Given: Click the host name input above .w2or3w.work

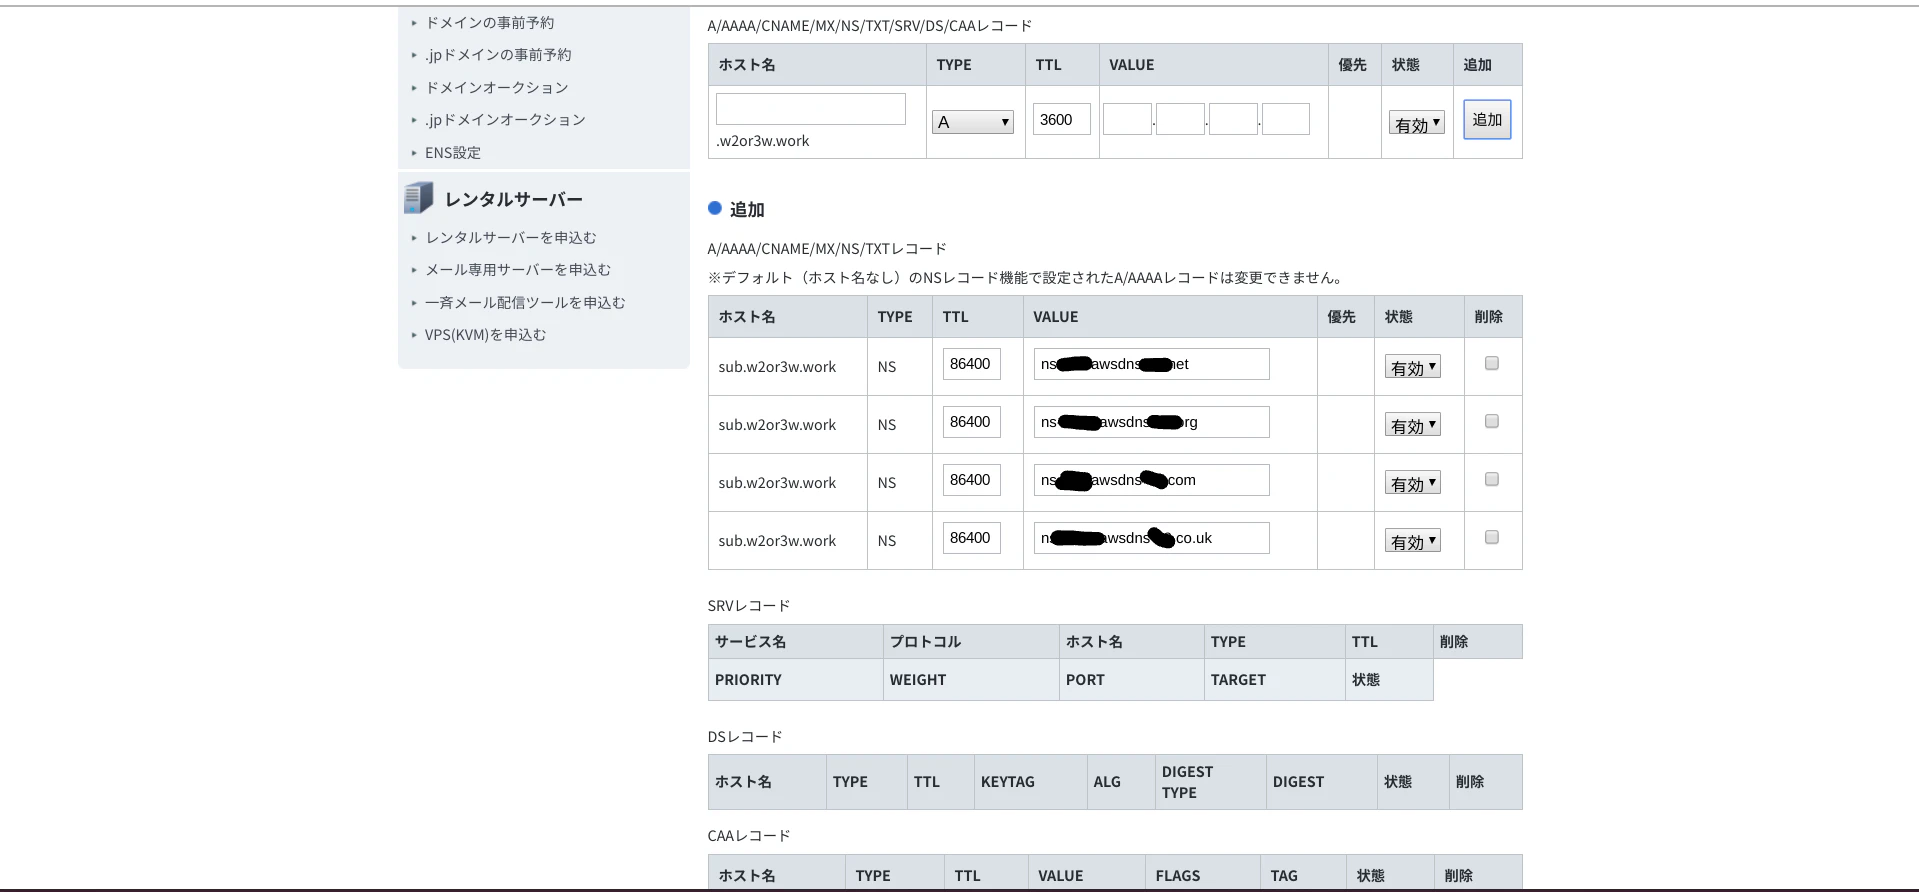Looking at the screenshot, I should pyautogui.click(x=811, y=109).
